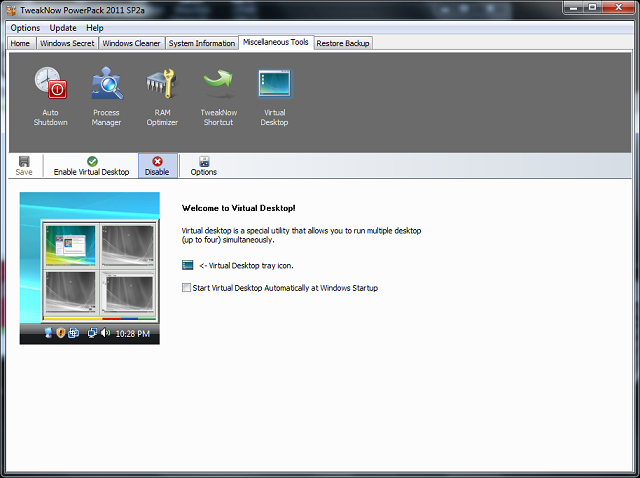Switch to System Information tab
This screenshot has width=640, height=478.
(x=202, y=43)
